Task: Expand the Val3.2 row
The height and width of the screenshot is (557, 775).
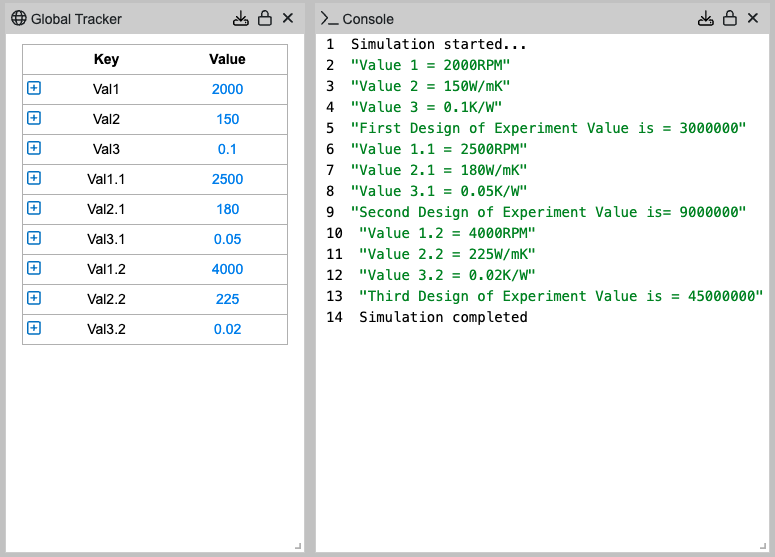Action: coord(34,328)
